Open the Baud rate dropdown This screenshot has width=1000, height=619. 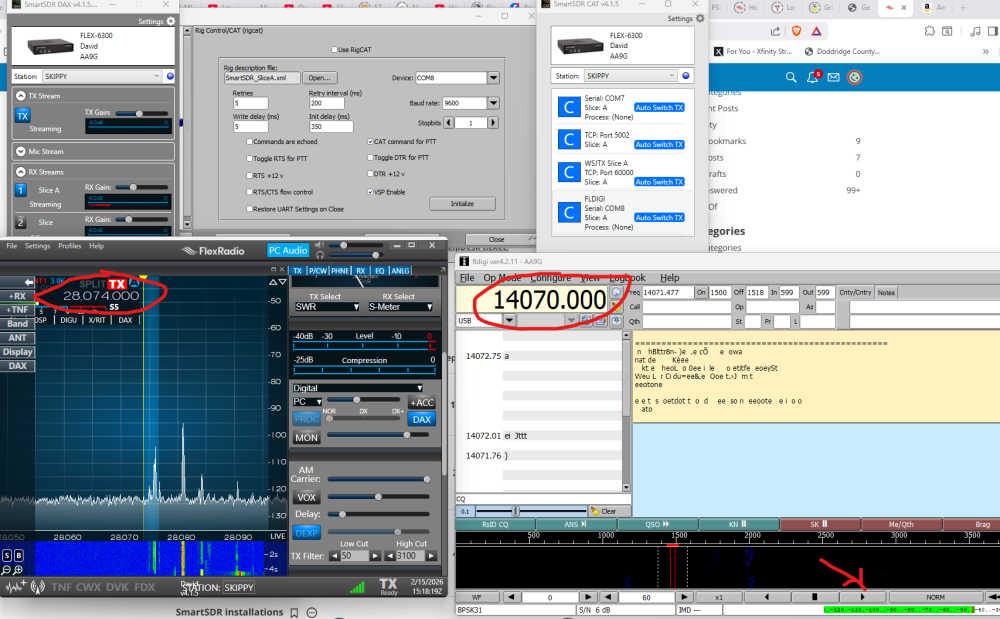point(493,103)
